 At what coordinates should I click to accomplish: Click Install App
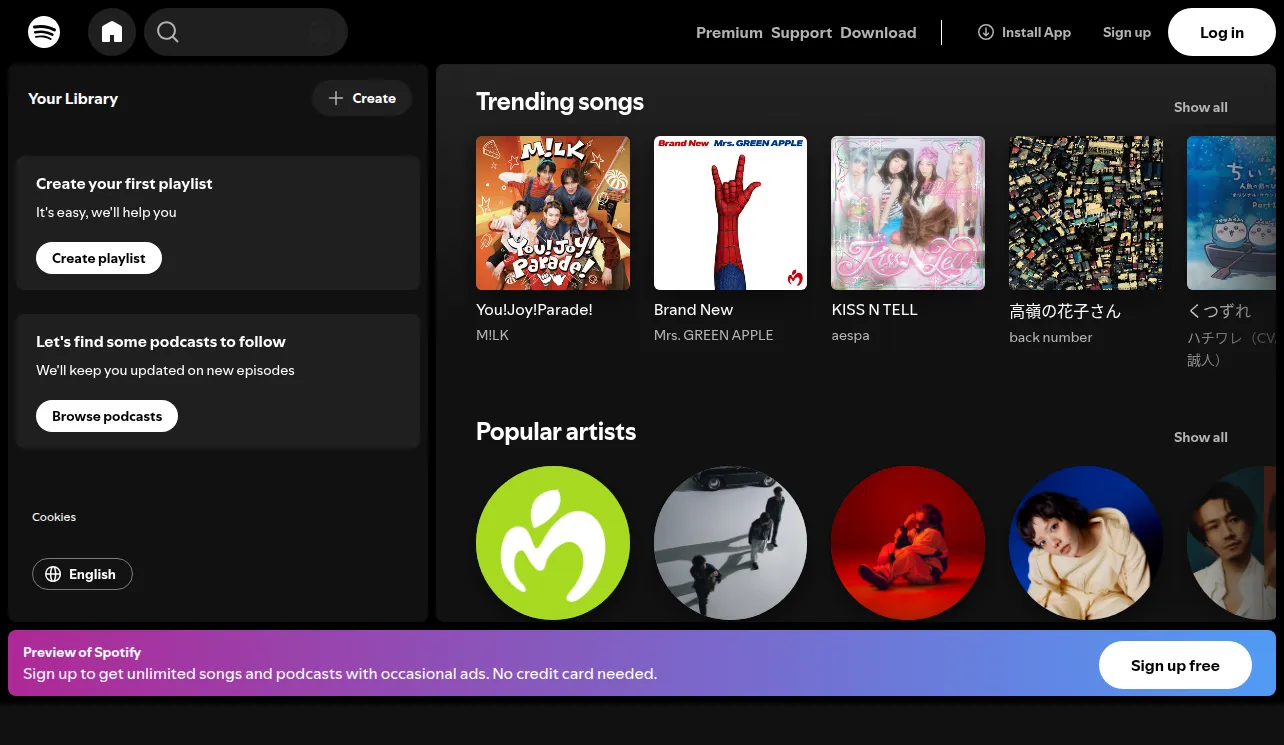pos(1024,32)
